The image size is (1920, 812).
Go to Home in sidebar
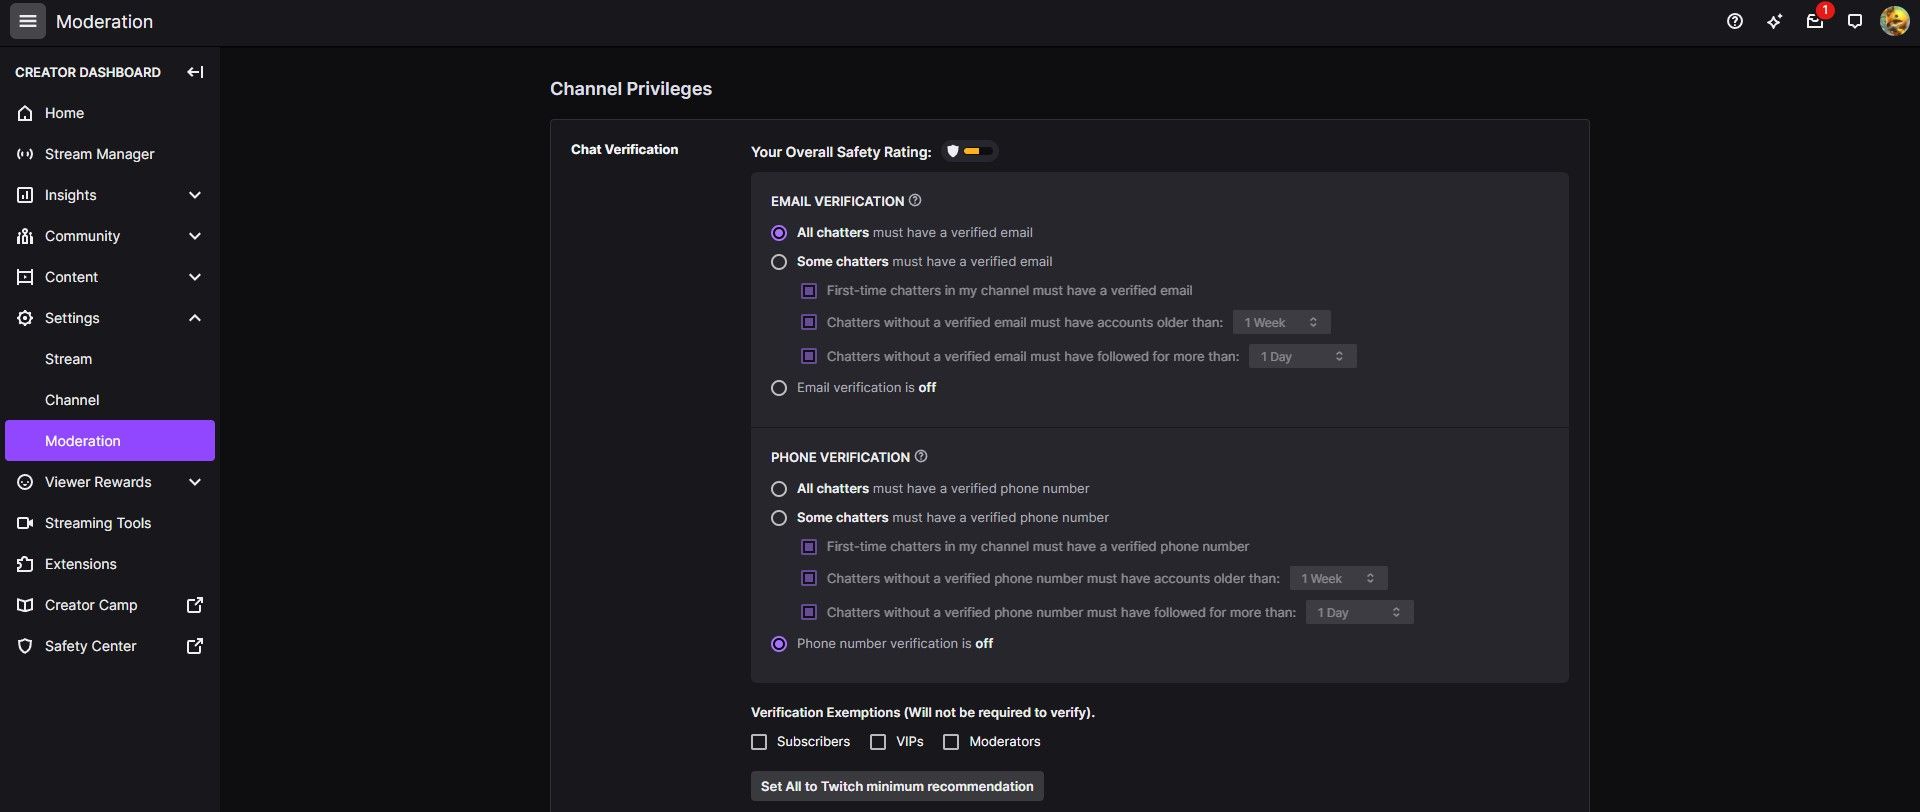[110, 113]
